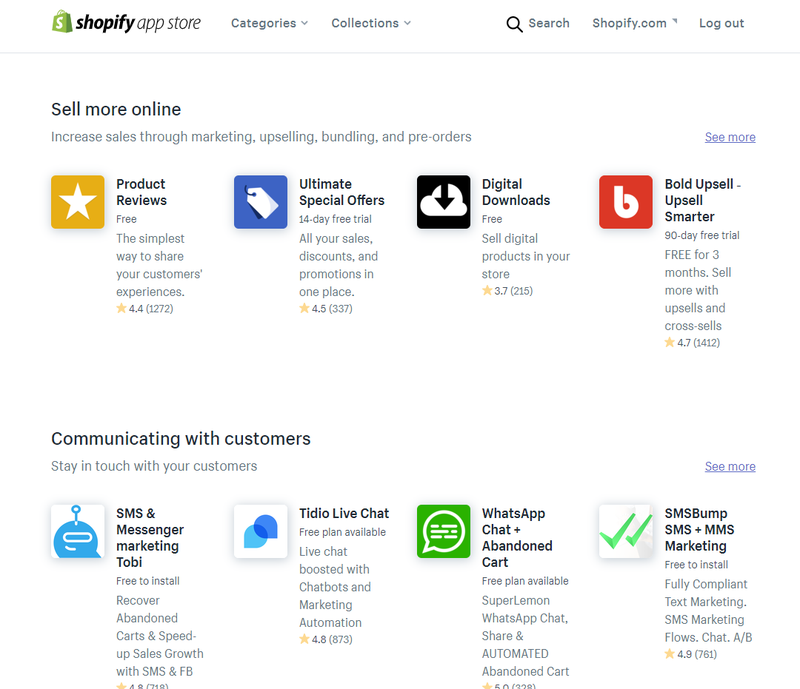
Task: Open the Tidio Live Chat bubble icon
Action: coord(261,531)
